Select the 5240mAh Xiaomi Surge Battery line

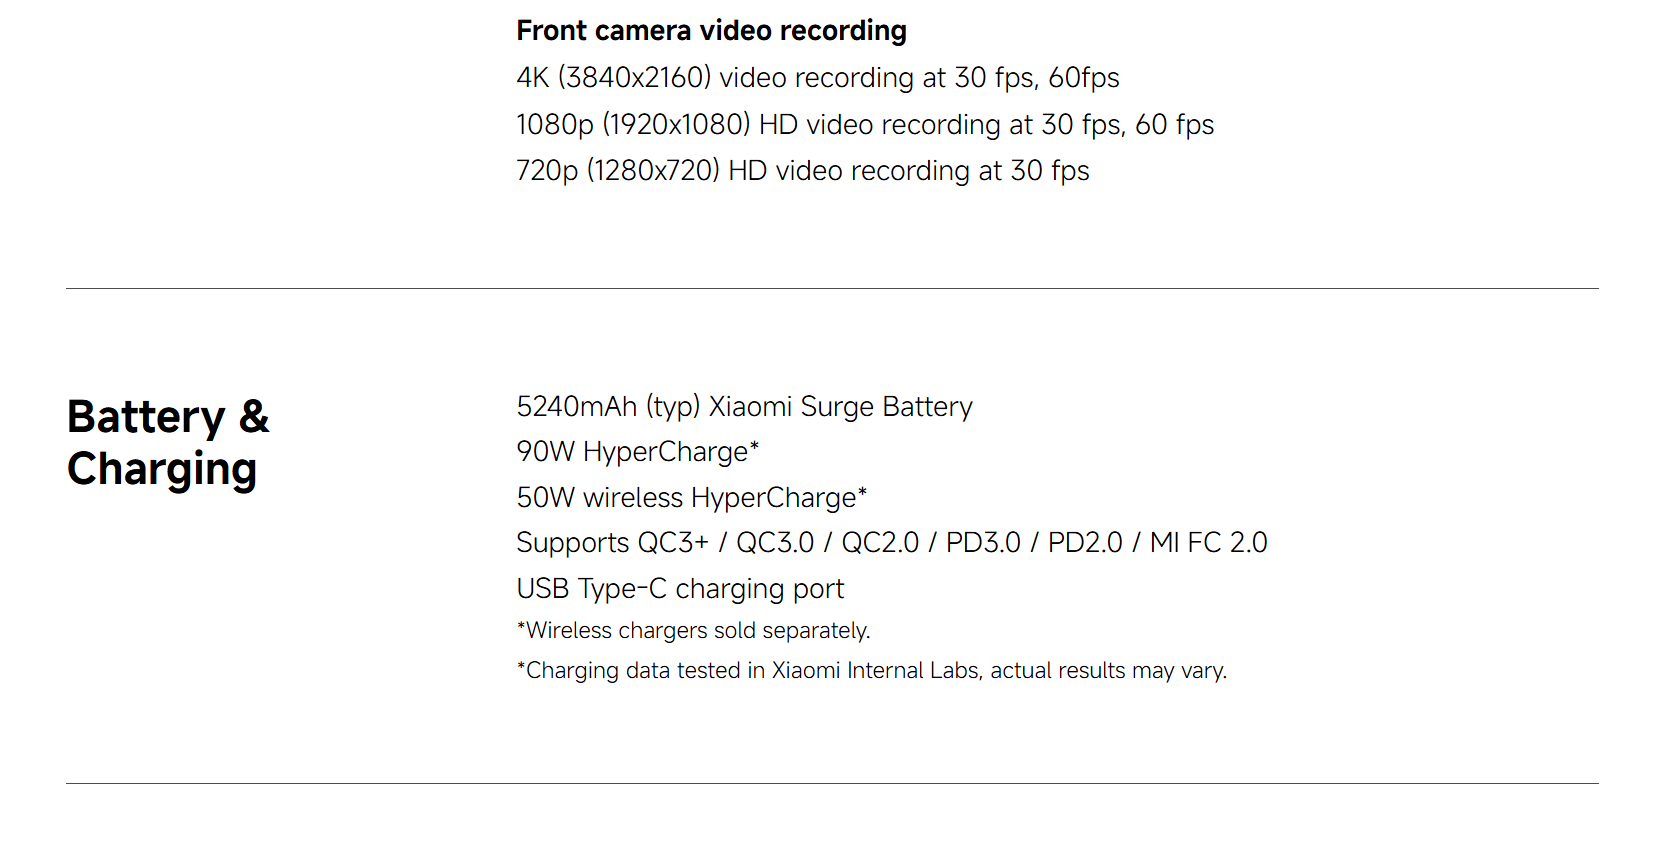point(744,407)
